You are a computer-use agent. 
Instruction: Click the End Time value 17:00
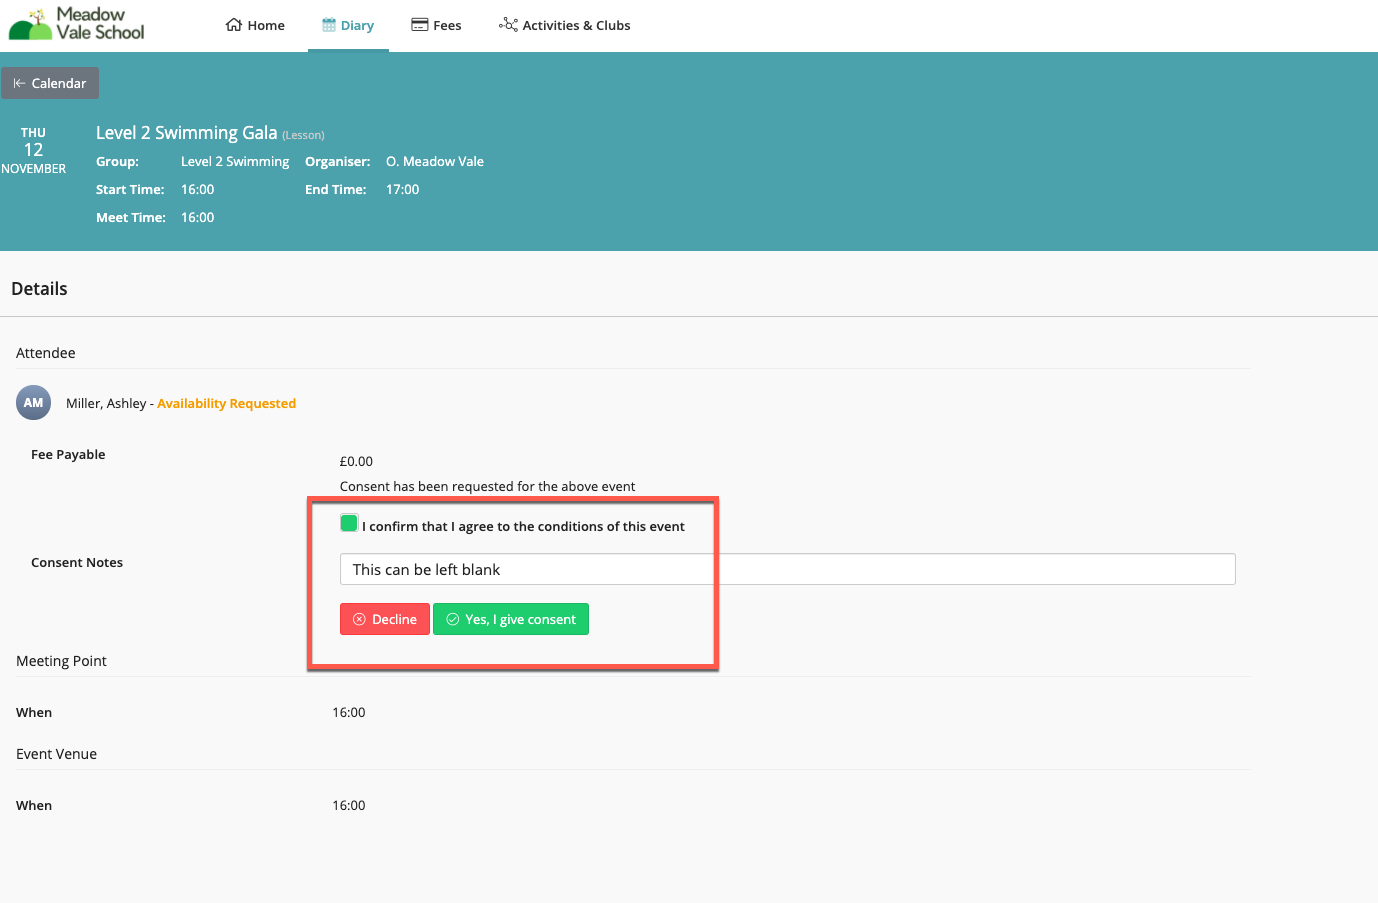[403, 189]
